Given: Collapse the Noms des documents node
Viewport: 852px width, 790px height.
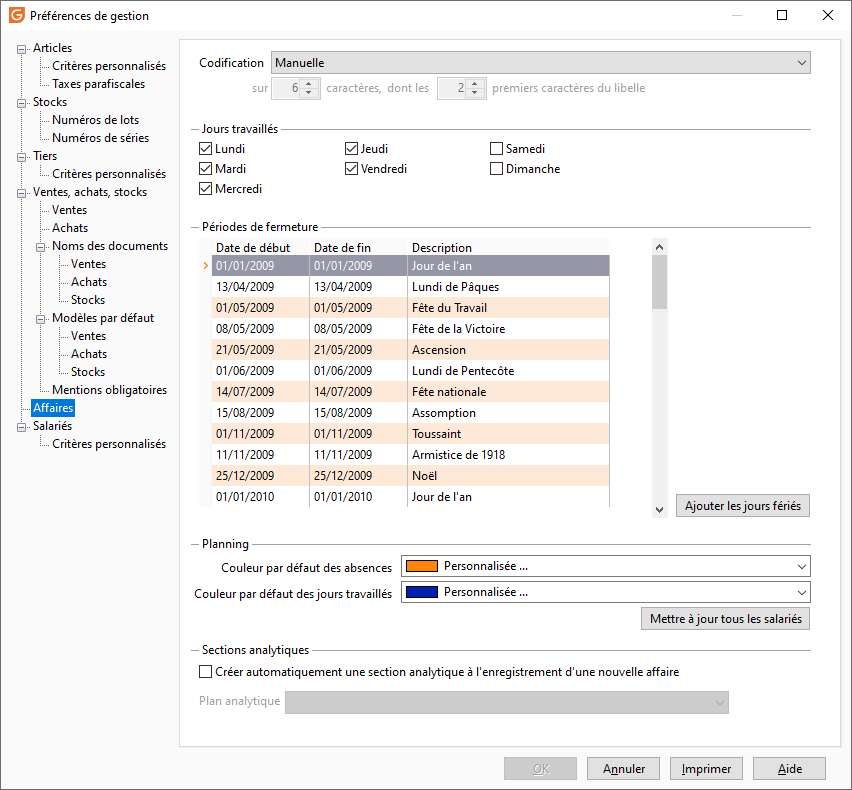Looking at the screenshot, I should pyautogui.click(x=40, y=247).
